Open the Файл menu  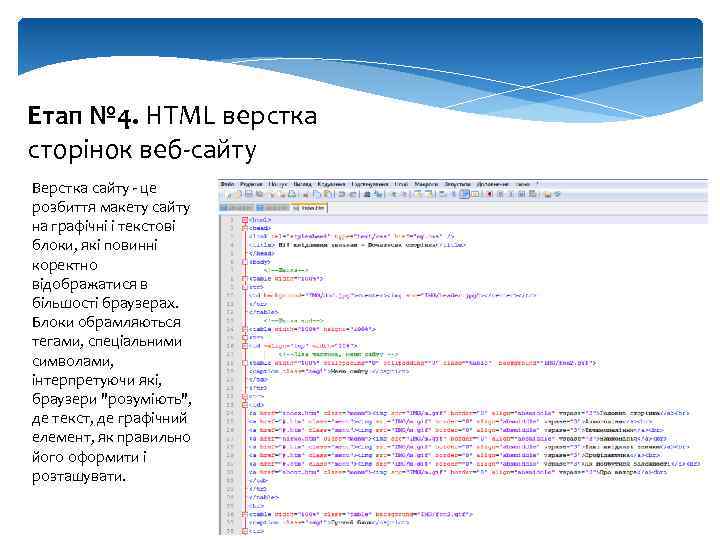point(227,184)
